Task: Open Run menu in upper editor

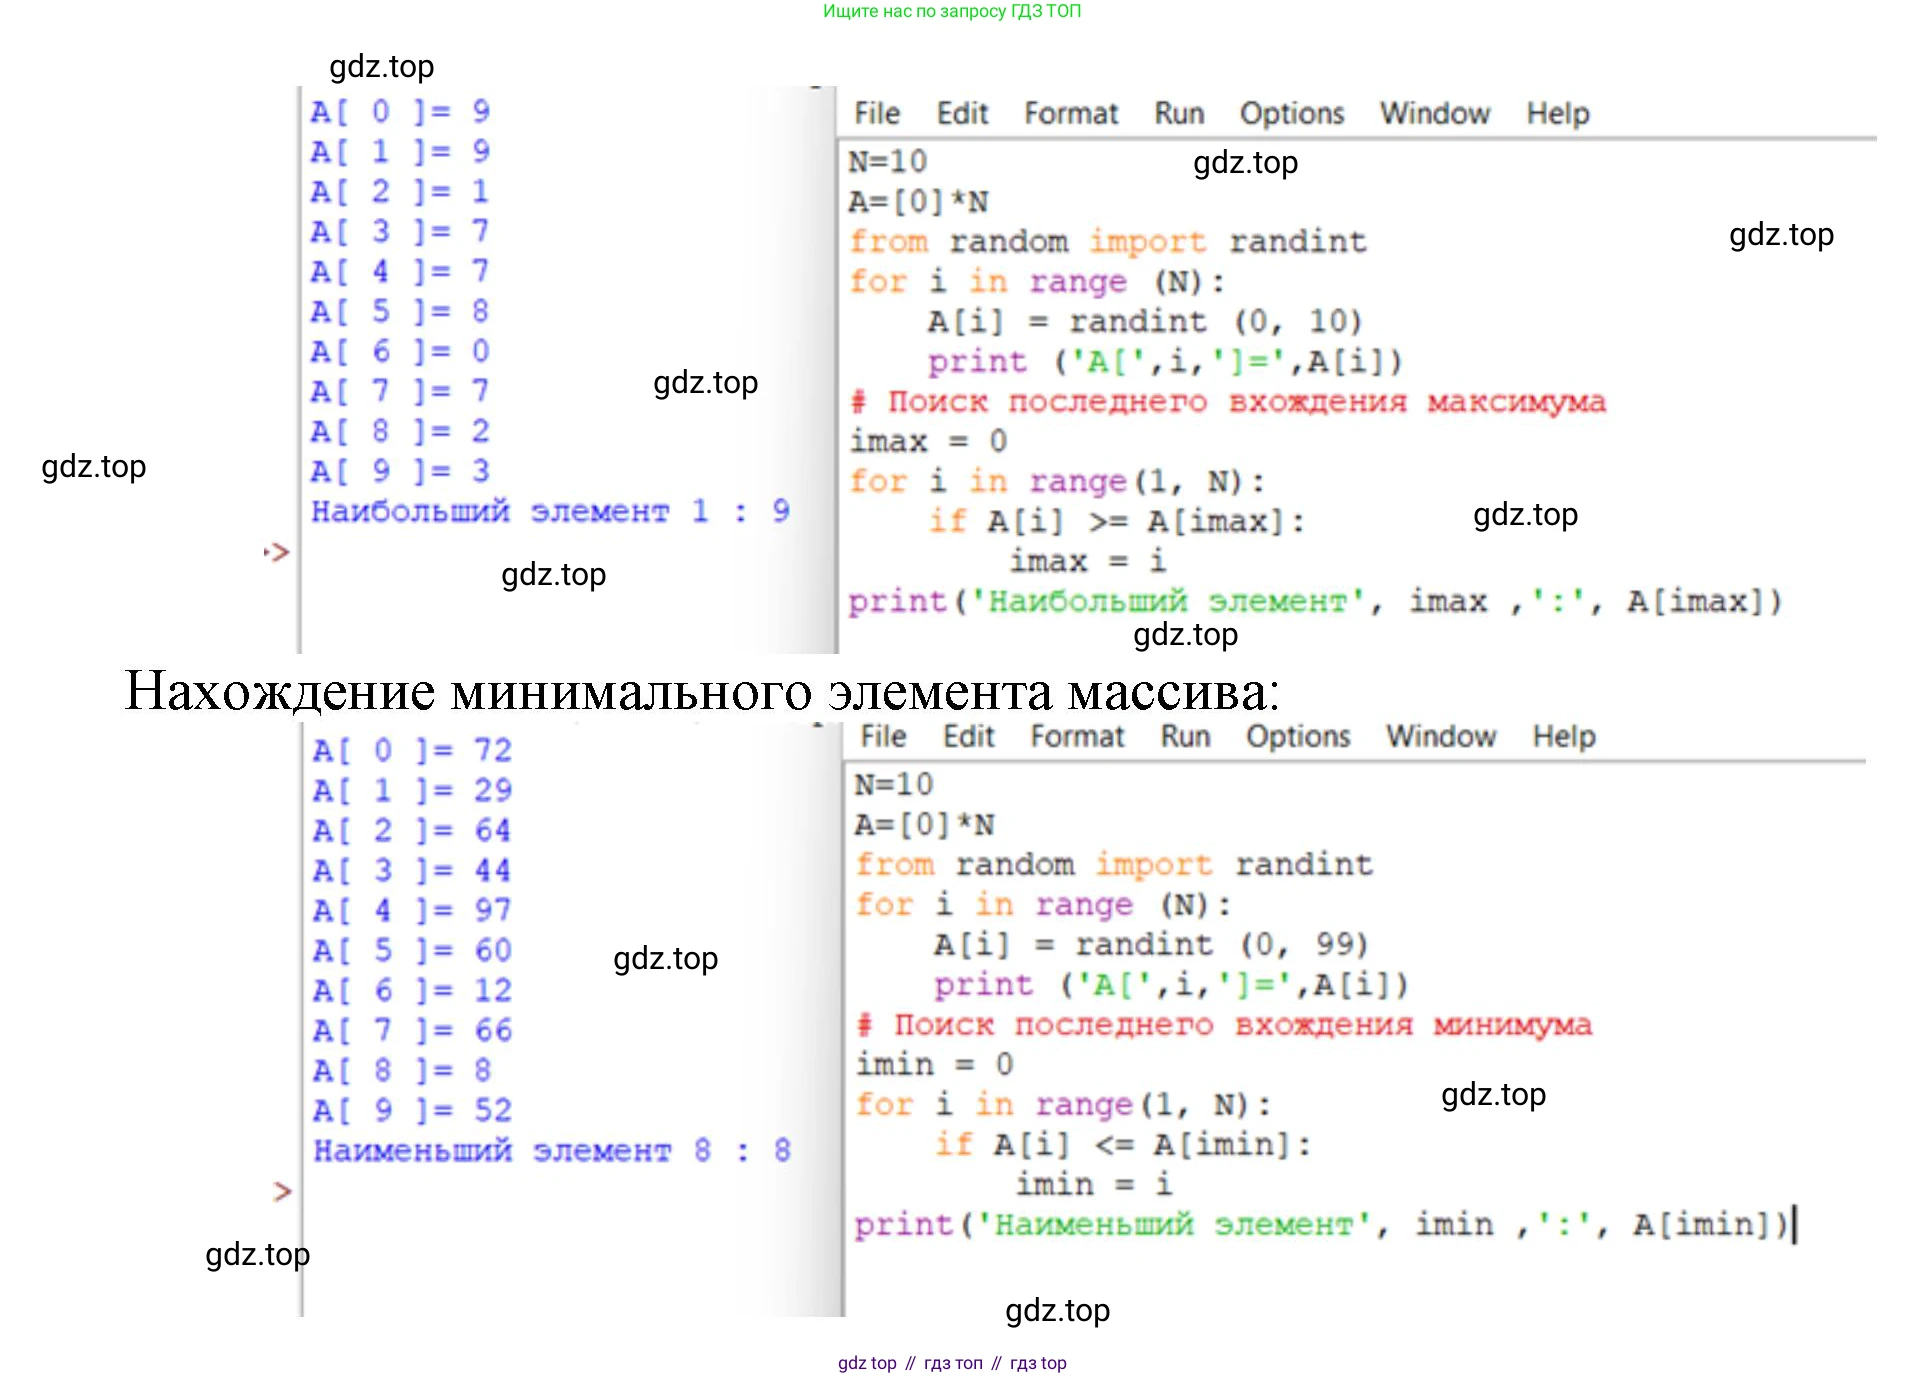Action: click(x=1179, y=113)
